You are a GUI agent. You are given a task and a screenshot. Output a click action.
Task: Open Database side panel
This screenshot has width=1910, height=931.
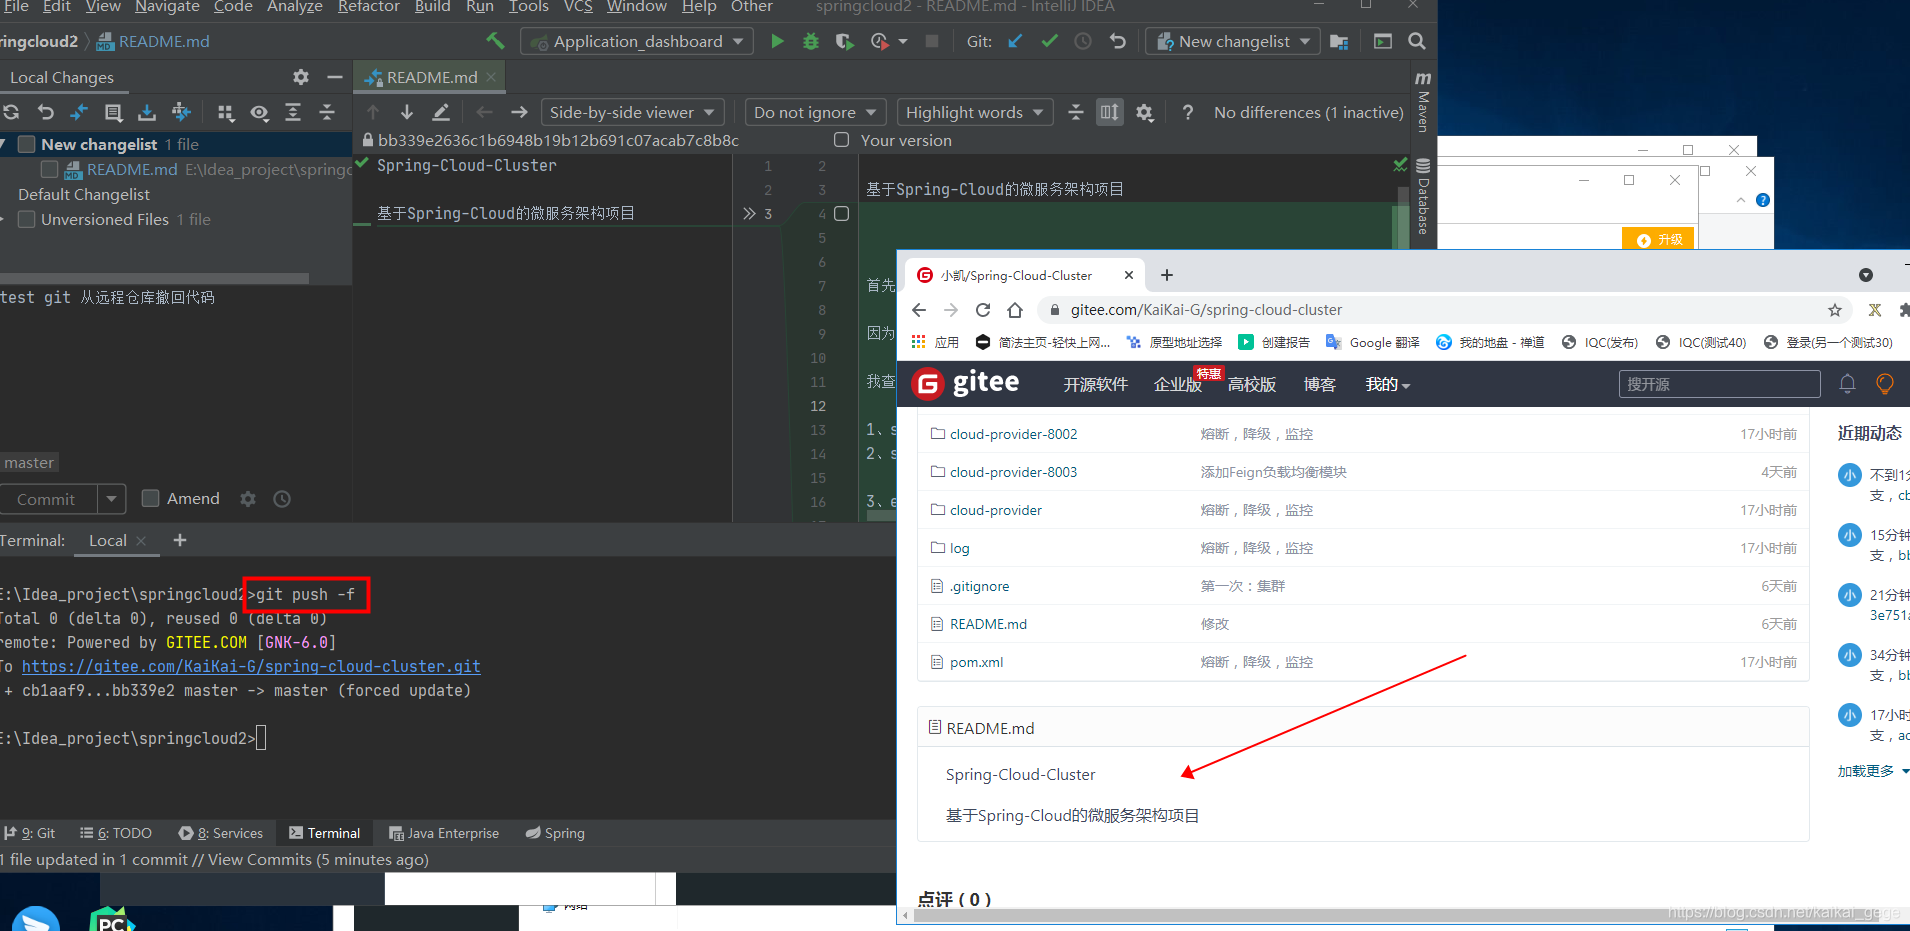click(x=1423, y=196)
